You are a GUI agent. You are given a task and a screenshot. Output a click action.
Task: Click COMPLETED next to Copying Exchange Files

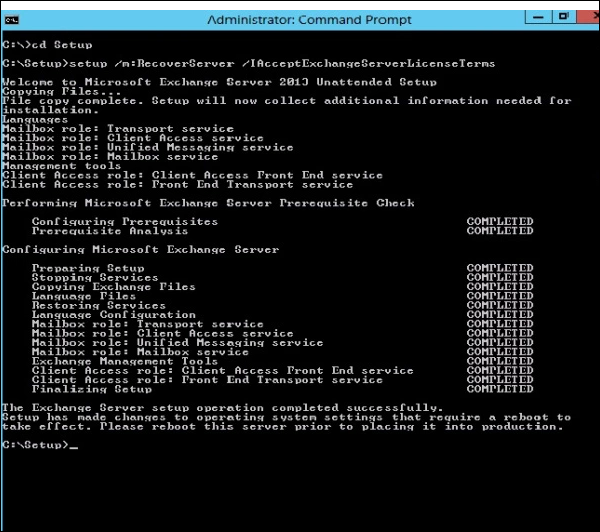[500, 287]
